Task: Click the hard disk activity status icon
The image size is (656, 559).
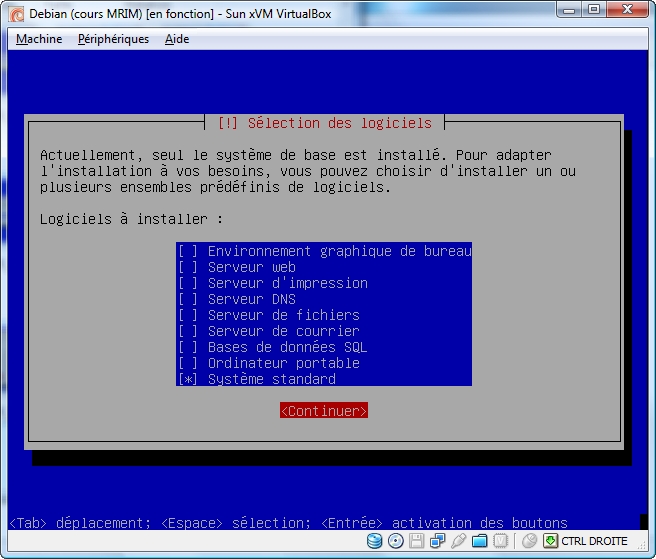Action: click(374, 541)
